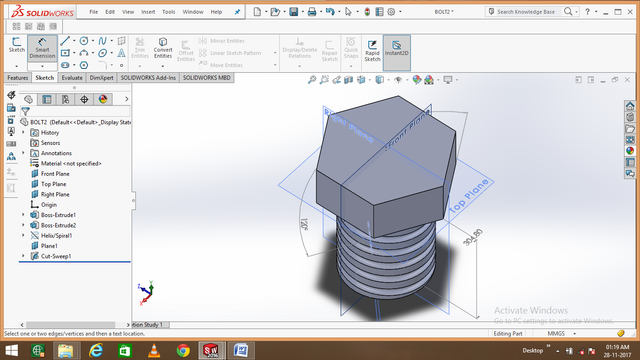Toggle Rapid Sketch mode
640x360 pixels.
click(372, 51)
